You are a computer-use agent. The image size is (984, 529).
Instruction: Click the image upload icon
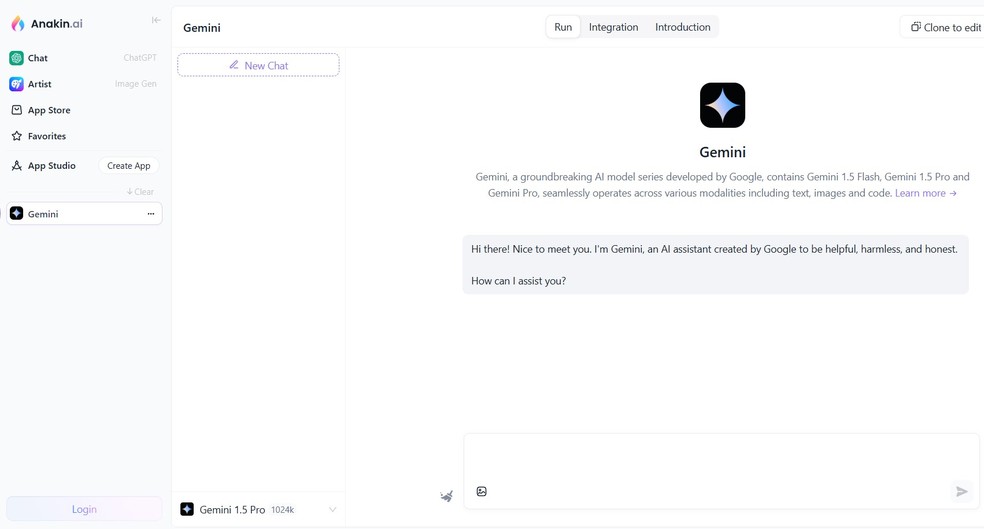(x=481, y=491)
